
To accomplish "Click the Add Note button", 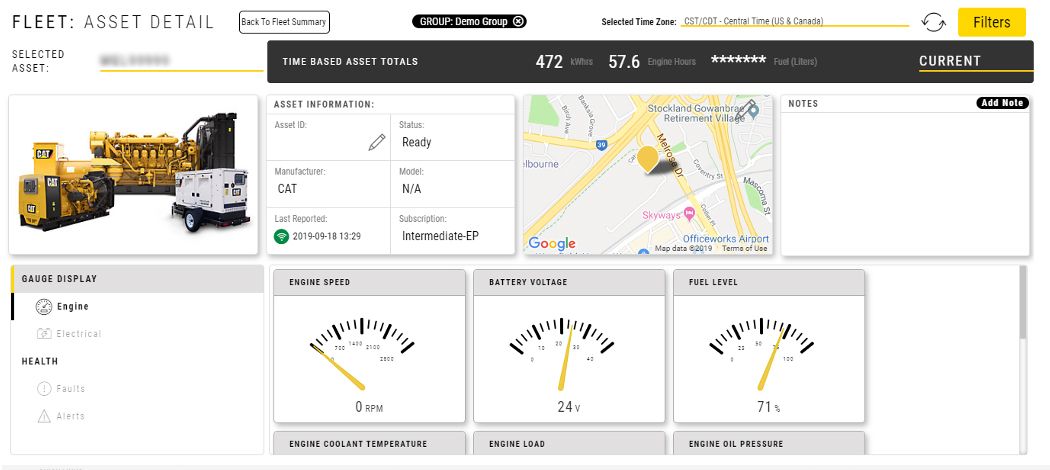I will (1002, 103).
